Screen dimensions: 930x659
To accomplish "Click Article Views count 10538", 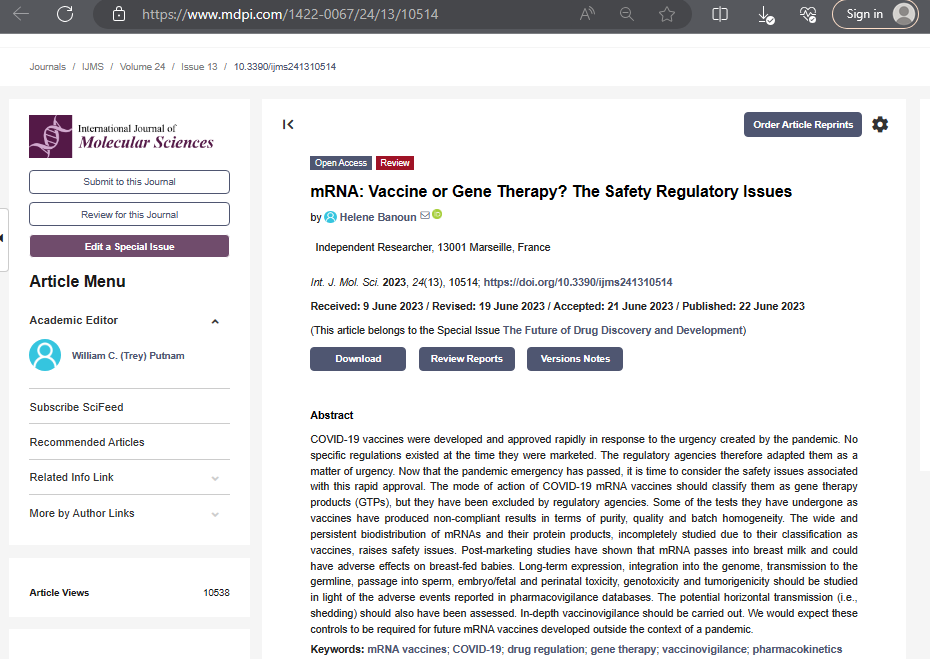I will click(x=216, y=593).
